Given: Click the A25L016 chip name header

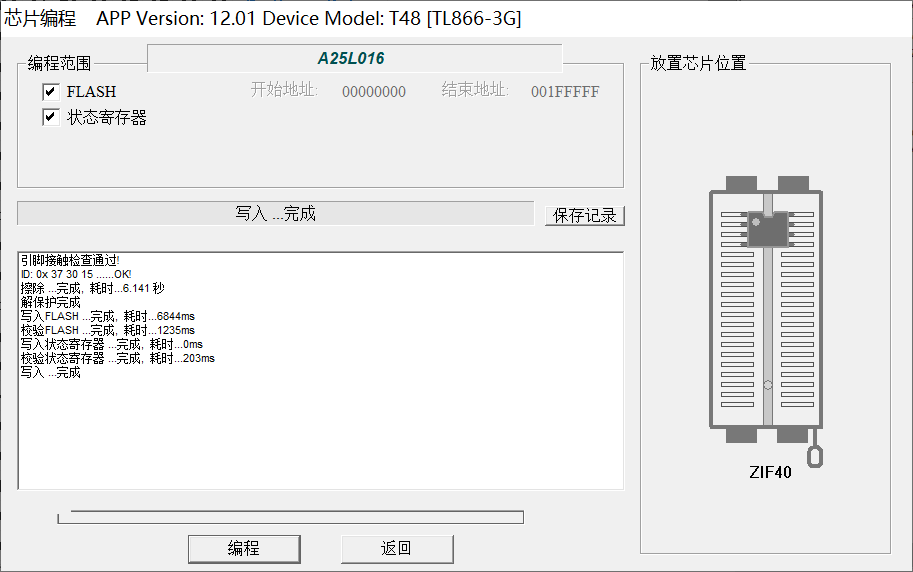Looking at the screenshot, I should coord(352,59).
